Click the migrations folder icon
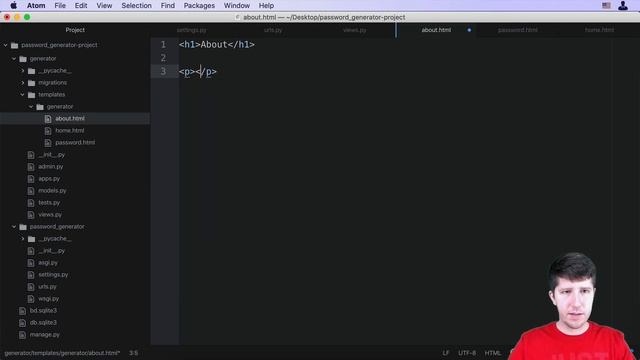The image size is (640, 360). pyautogui.click(x=31, y=83)
